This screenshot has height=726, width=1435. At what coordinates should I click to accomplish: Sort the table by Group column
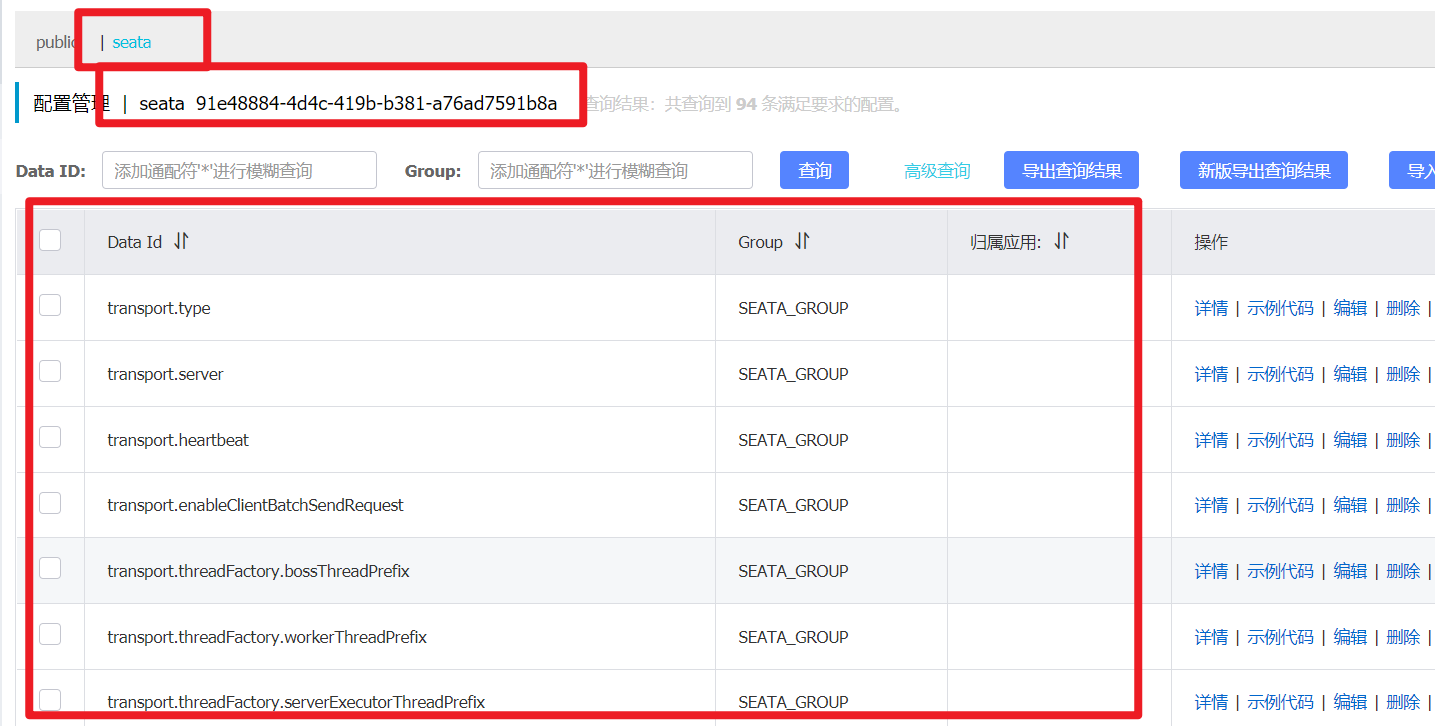(x=802, y=241)
